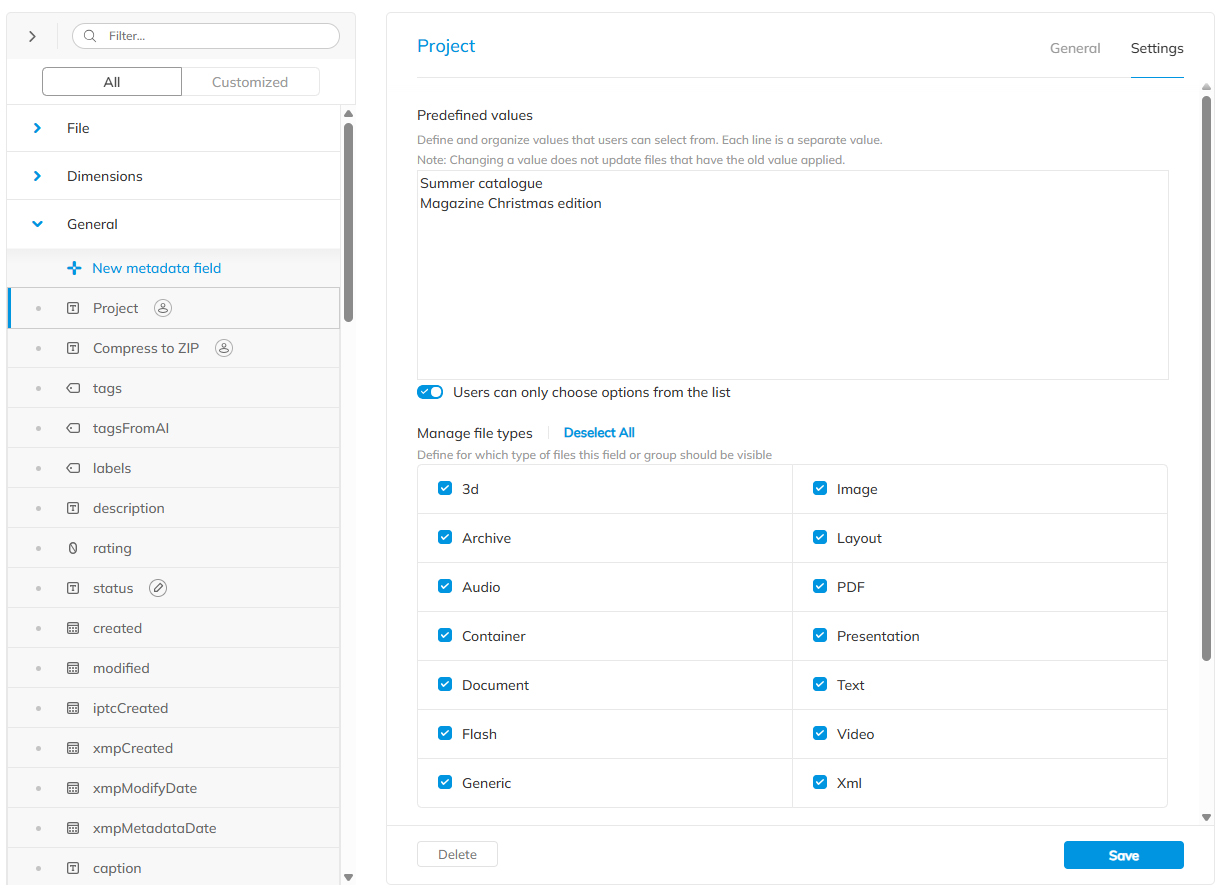This screenshot has width=1221, height=895.
Task: Collapse the General metadata group
Action: (39, 224)
